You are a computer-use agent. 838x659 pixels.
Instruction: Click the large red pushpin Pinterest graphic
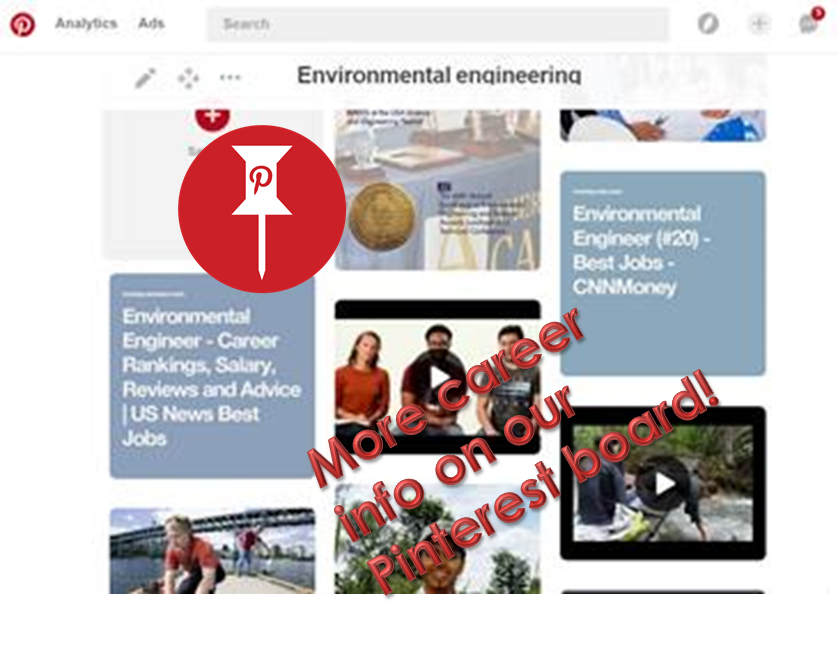[x=262, y=209]
